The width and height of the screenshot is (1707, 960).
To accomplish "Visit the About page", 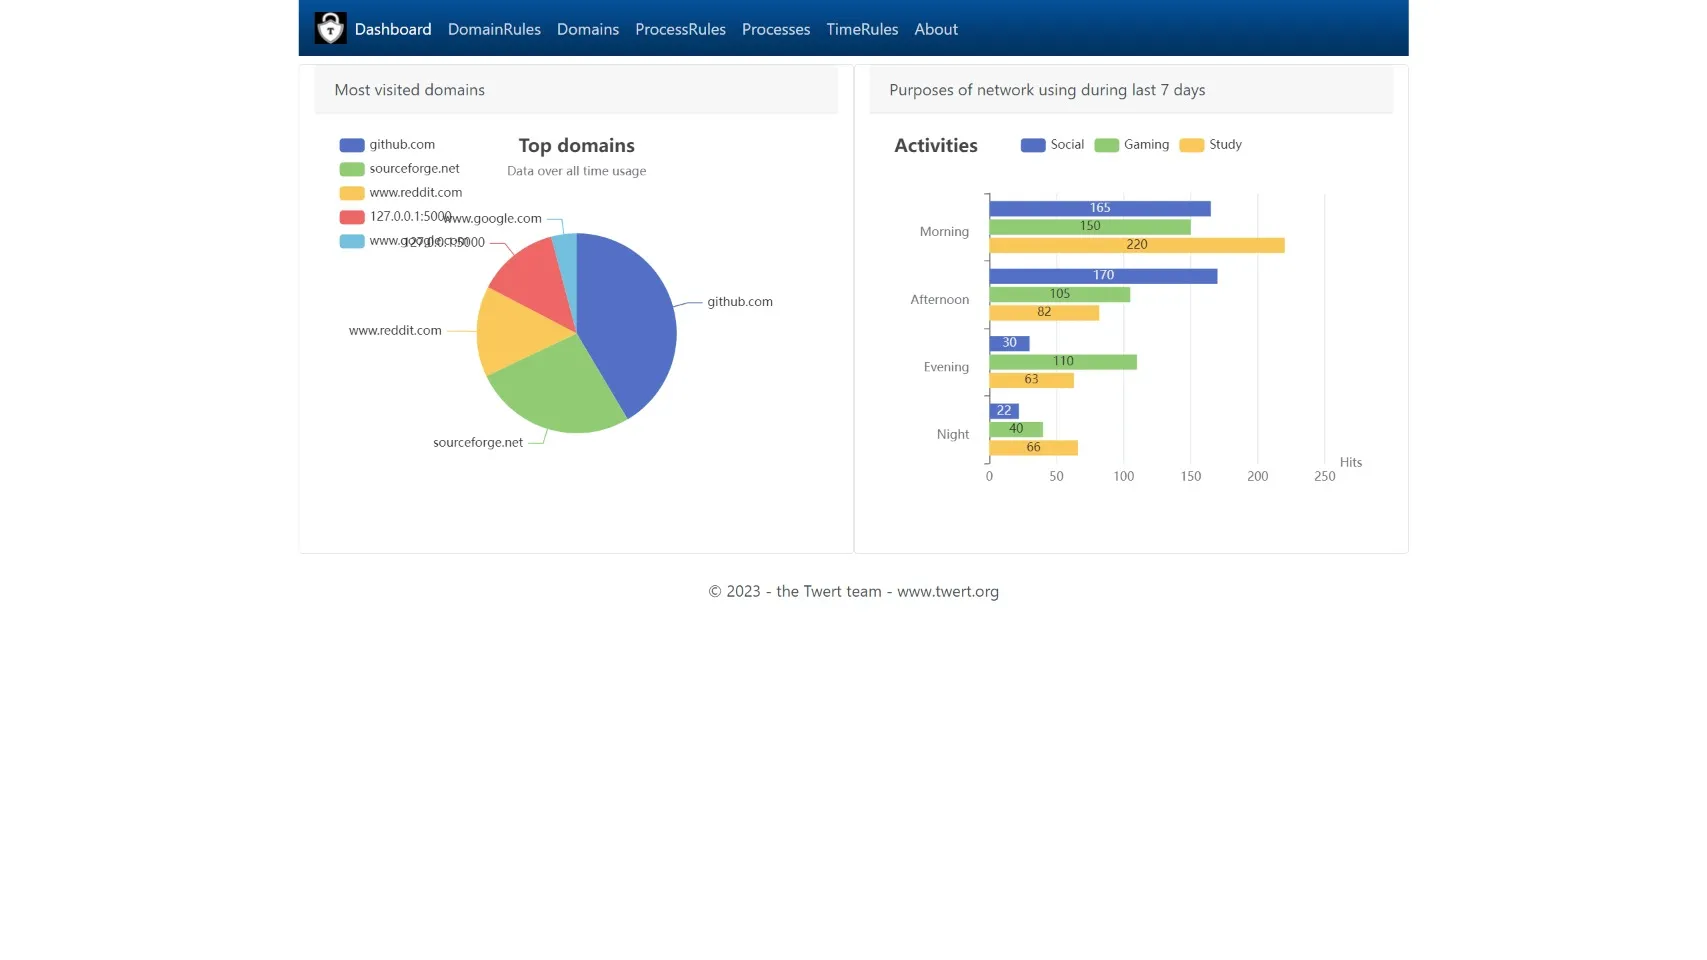I will coord(936,29).
